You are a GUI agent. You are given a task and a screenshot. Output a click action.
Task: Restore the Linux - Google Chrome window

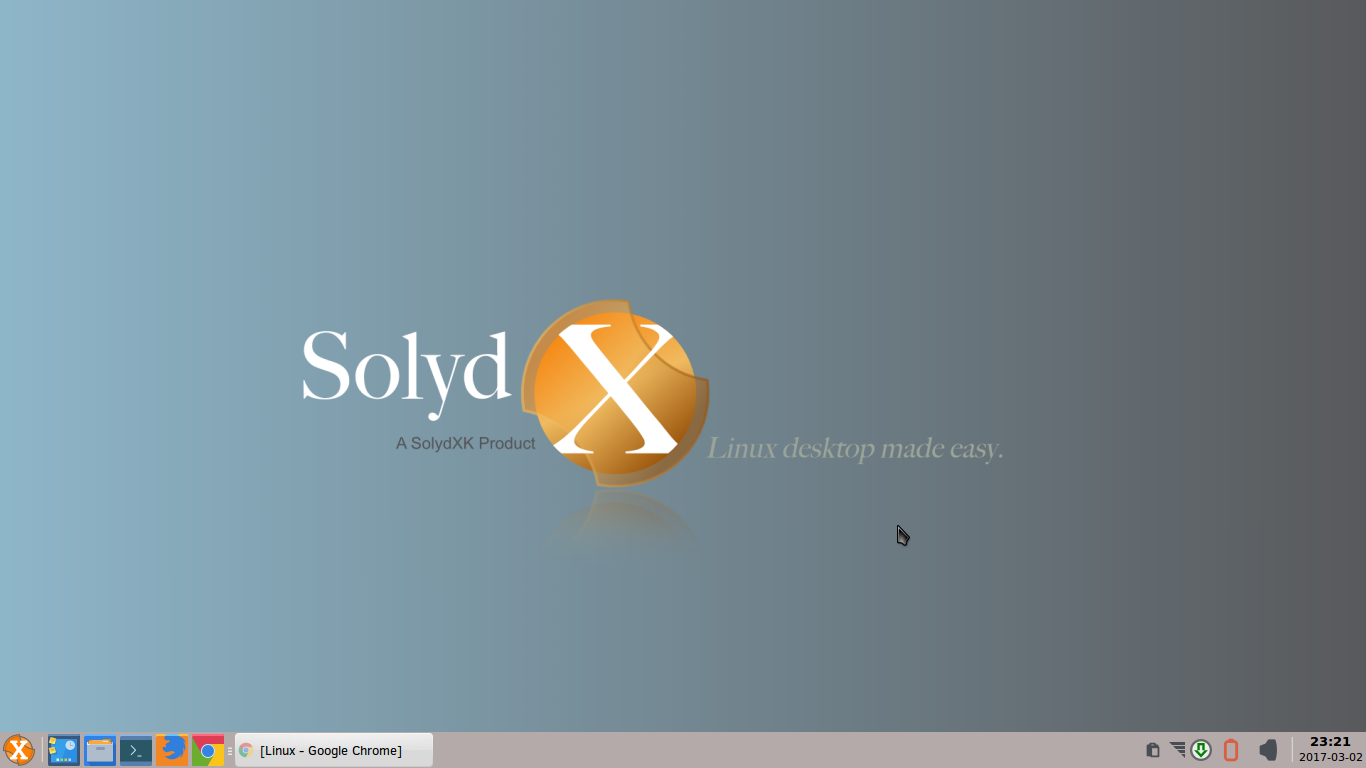[334, 750]
